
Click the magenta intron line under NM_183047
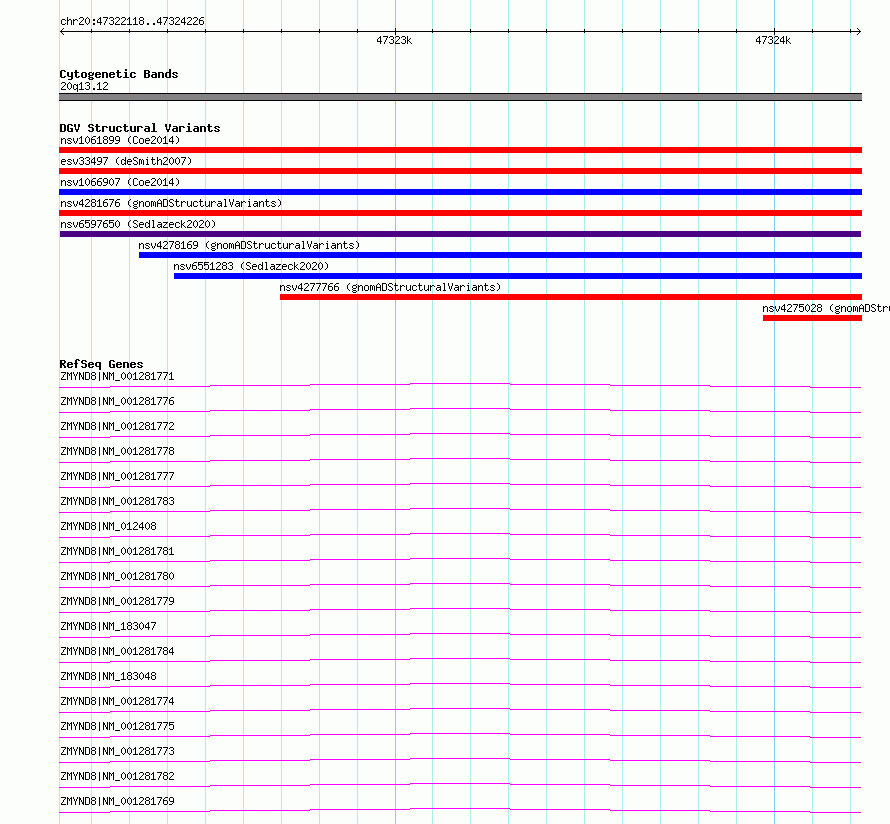coord(460,634)
